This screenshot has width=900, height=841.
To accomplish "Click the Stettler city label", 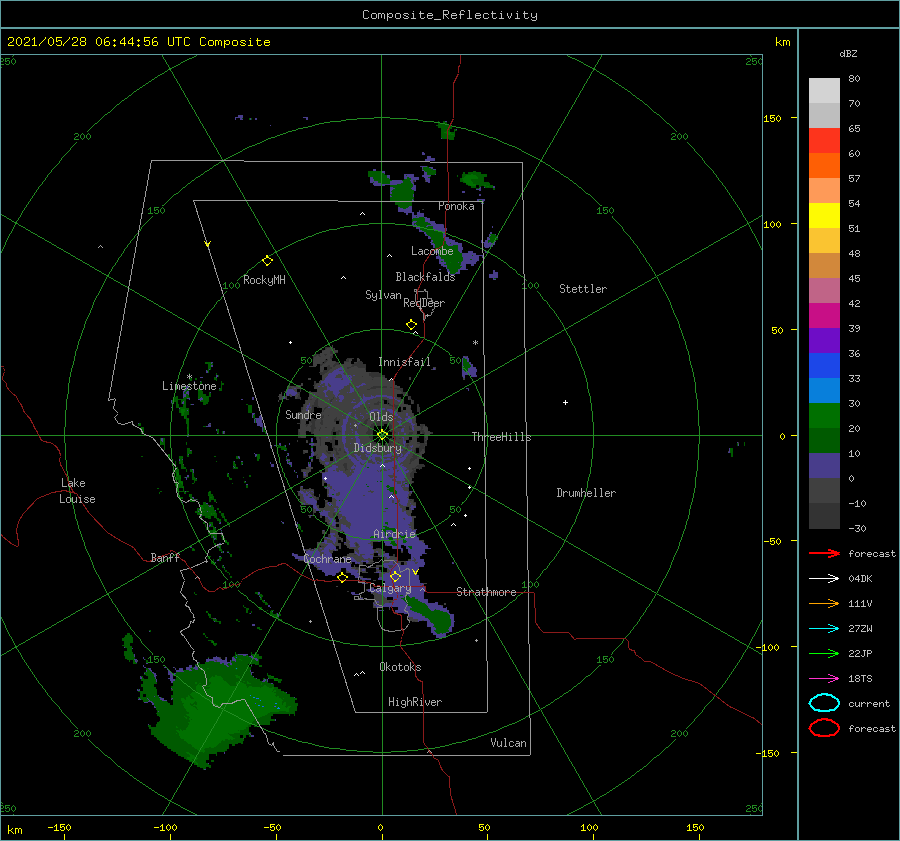I will pyautogui.click(x=583, y=289).
